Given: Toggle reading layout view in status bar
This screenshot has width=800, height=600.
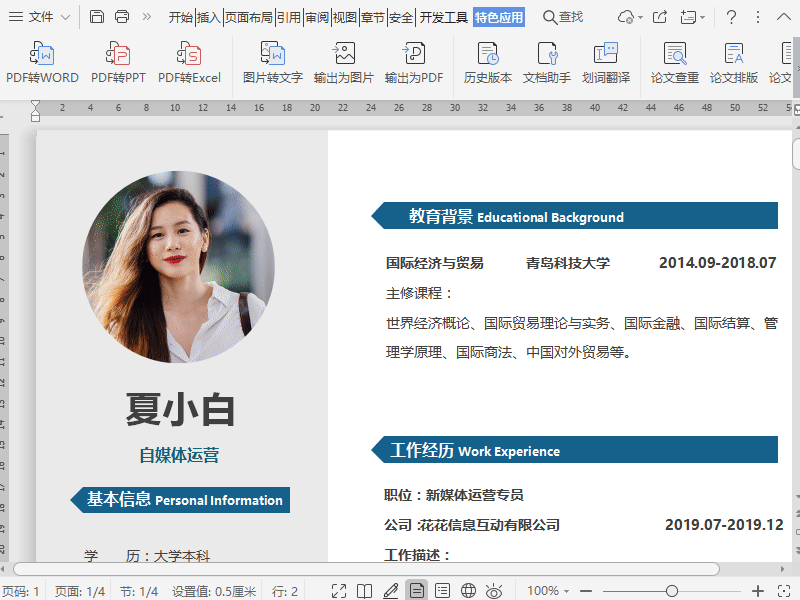Looking at the screenshot, I should [365, 591].
